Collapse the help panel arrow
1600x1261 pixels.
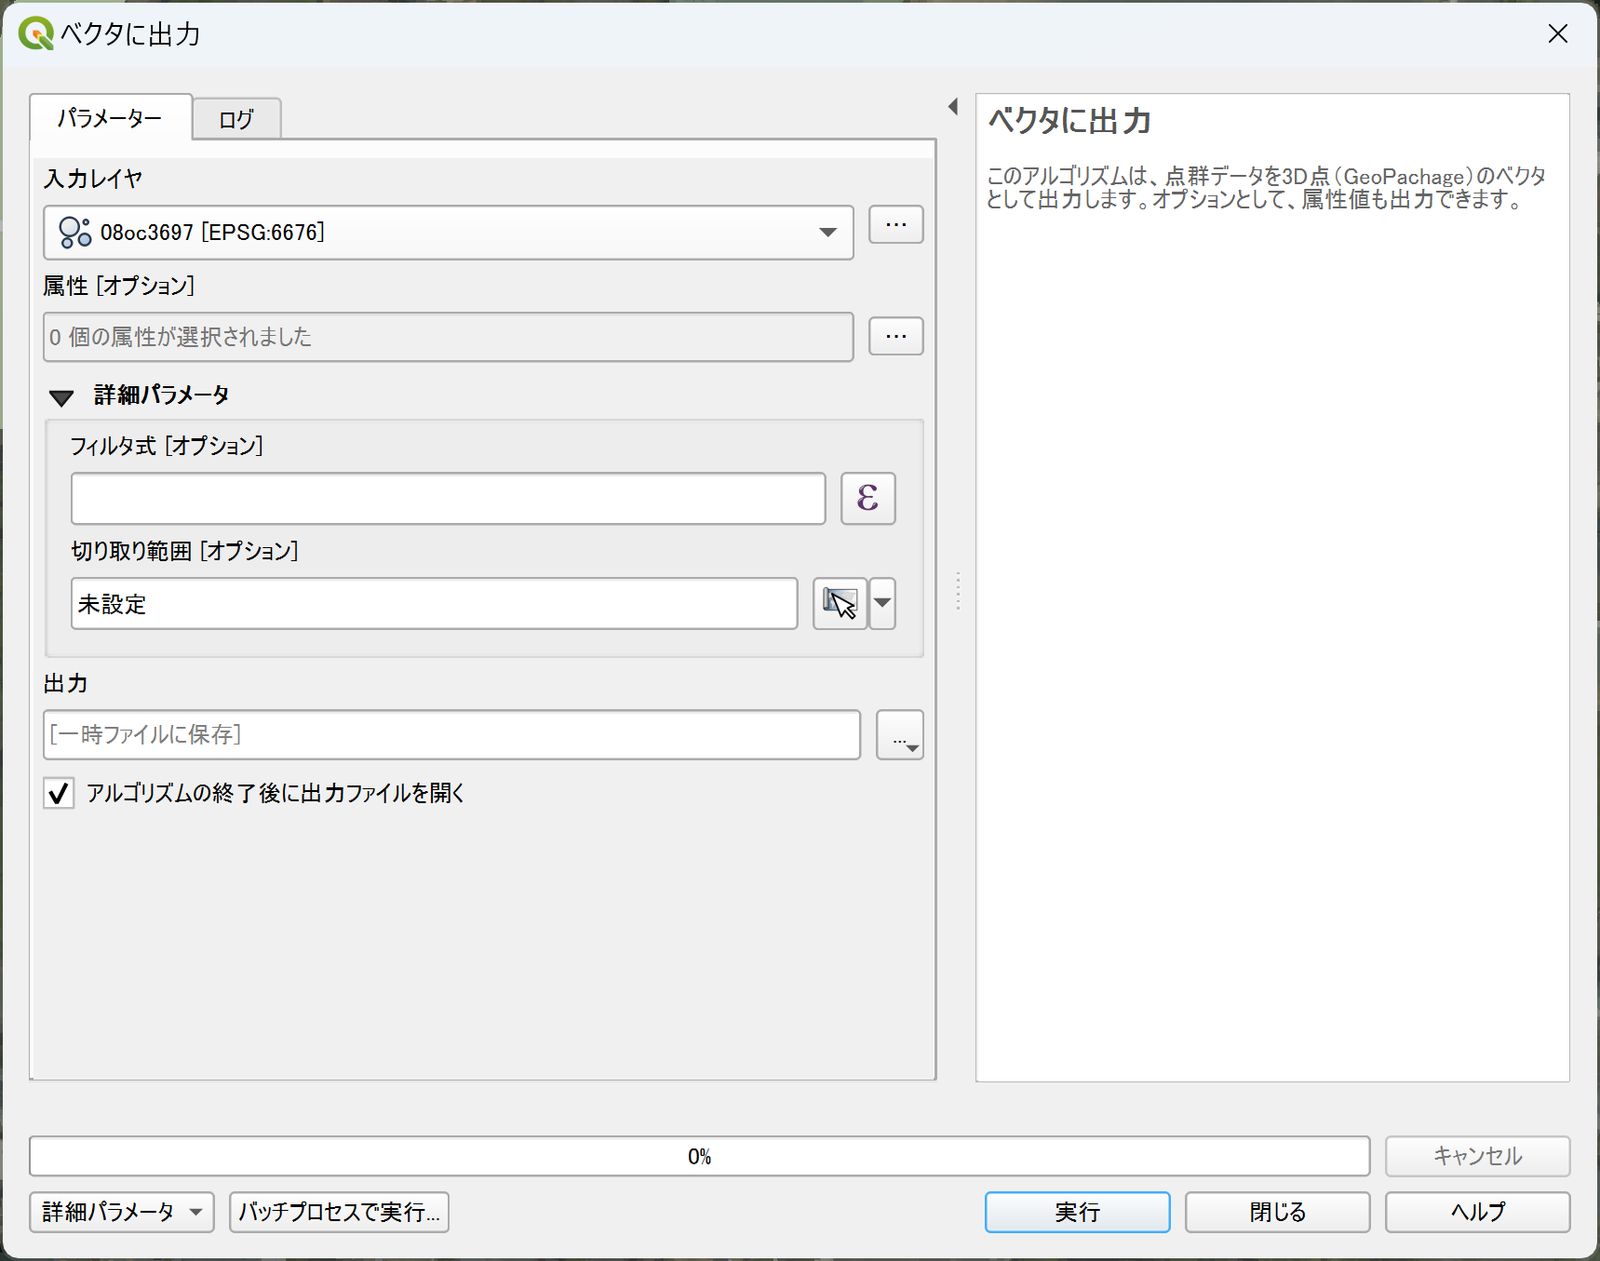coord(953,106)
